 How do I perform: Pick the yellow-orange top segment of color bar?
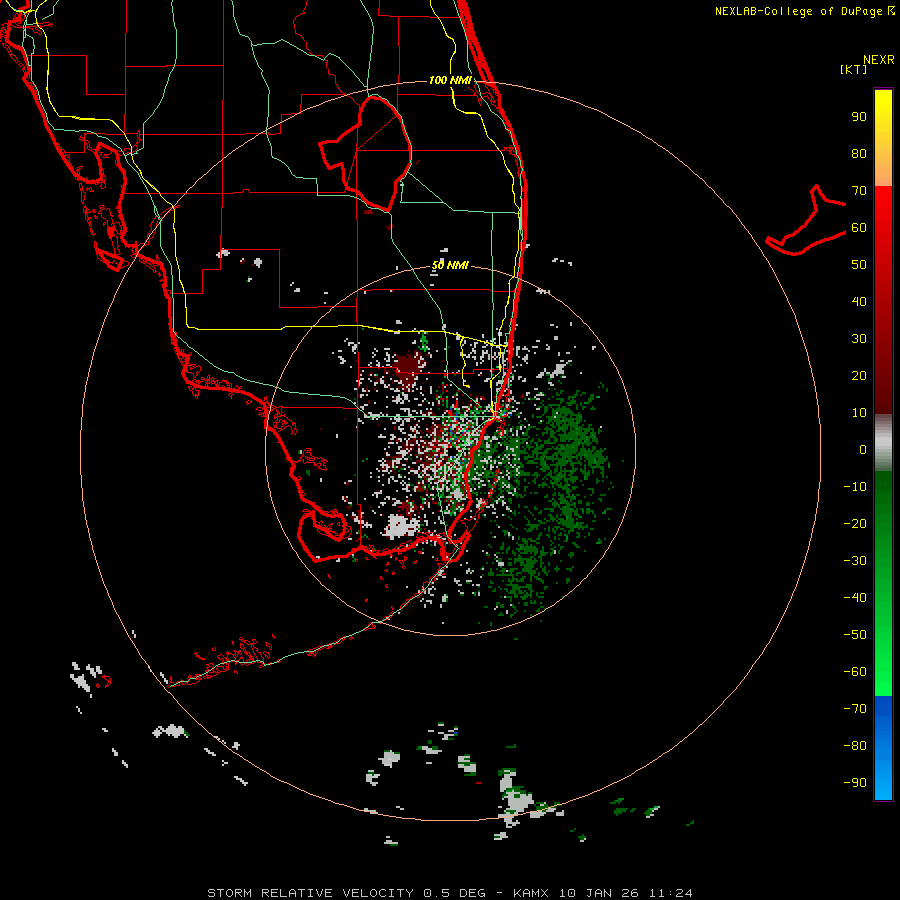pos(883,138)
